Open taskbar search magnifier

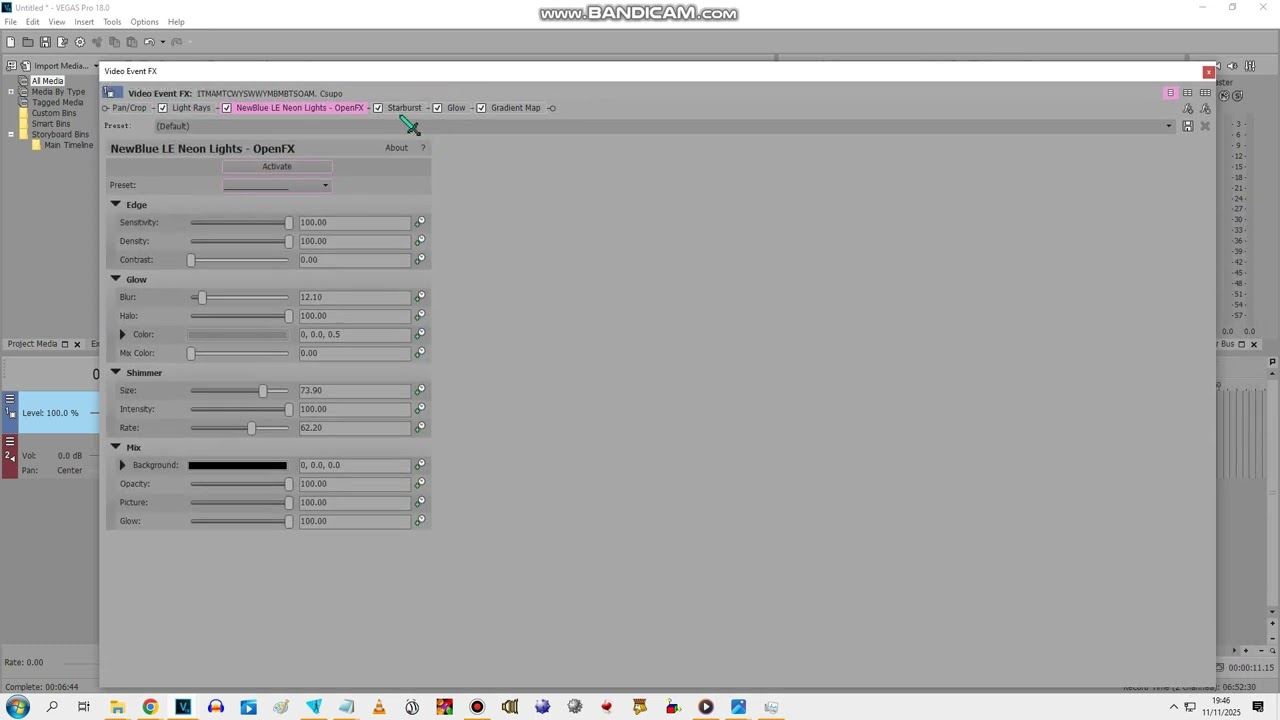click(x=52, y=707)
